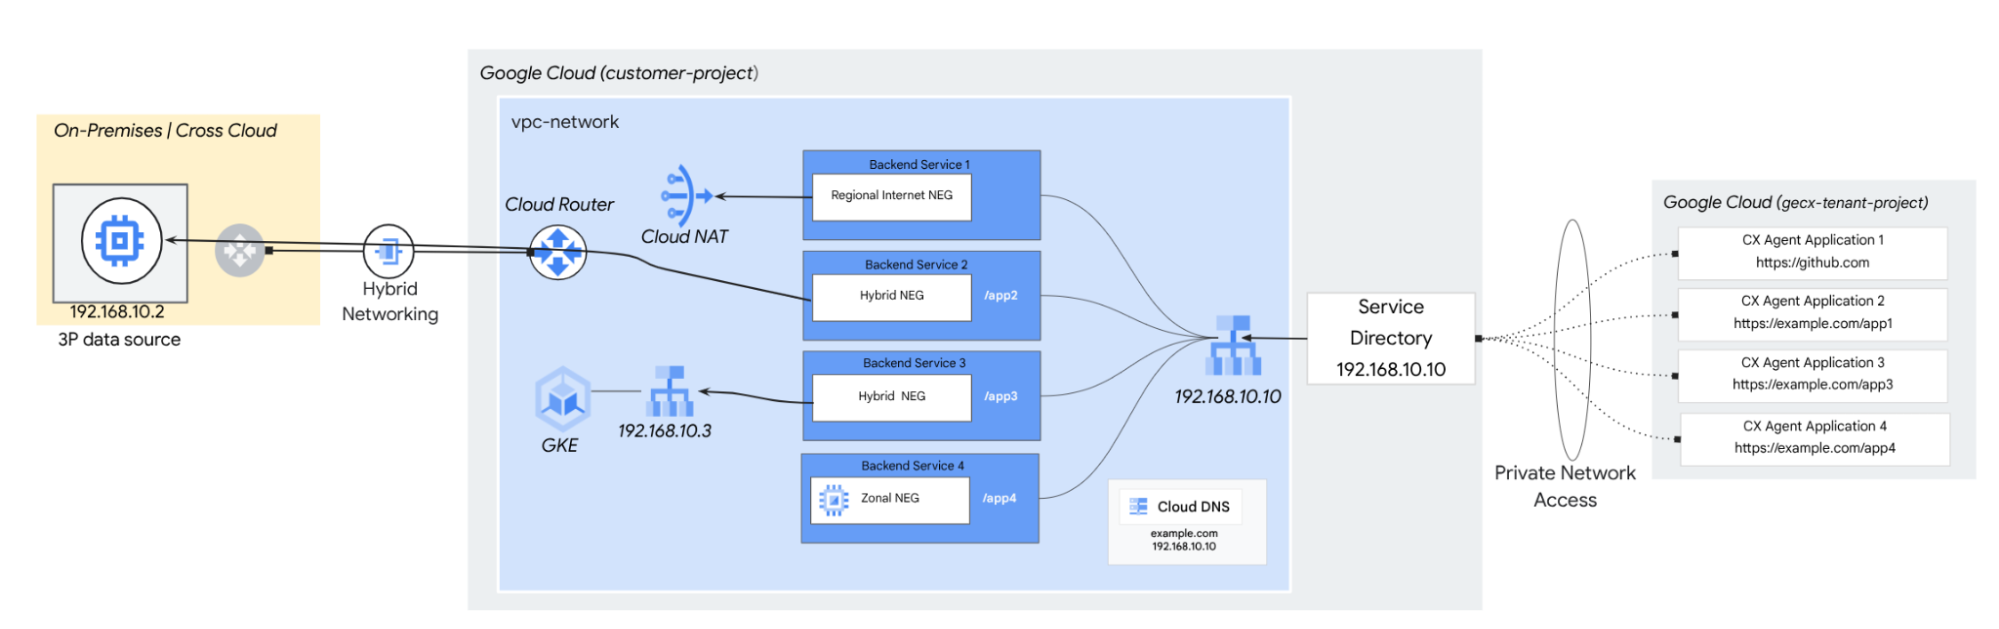Click 192.168.10.10 under the load balancer

coord(1228,397)
